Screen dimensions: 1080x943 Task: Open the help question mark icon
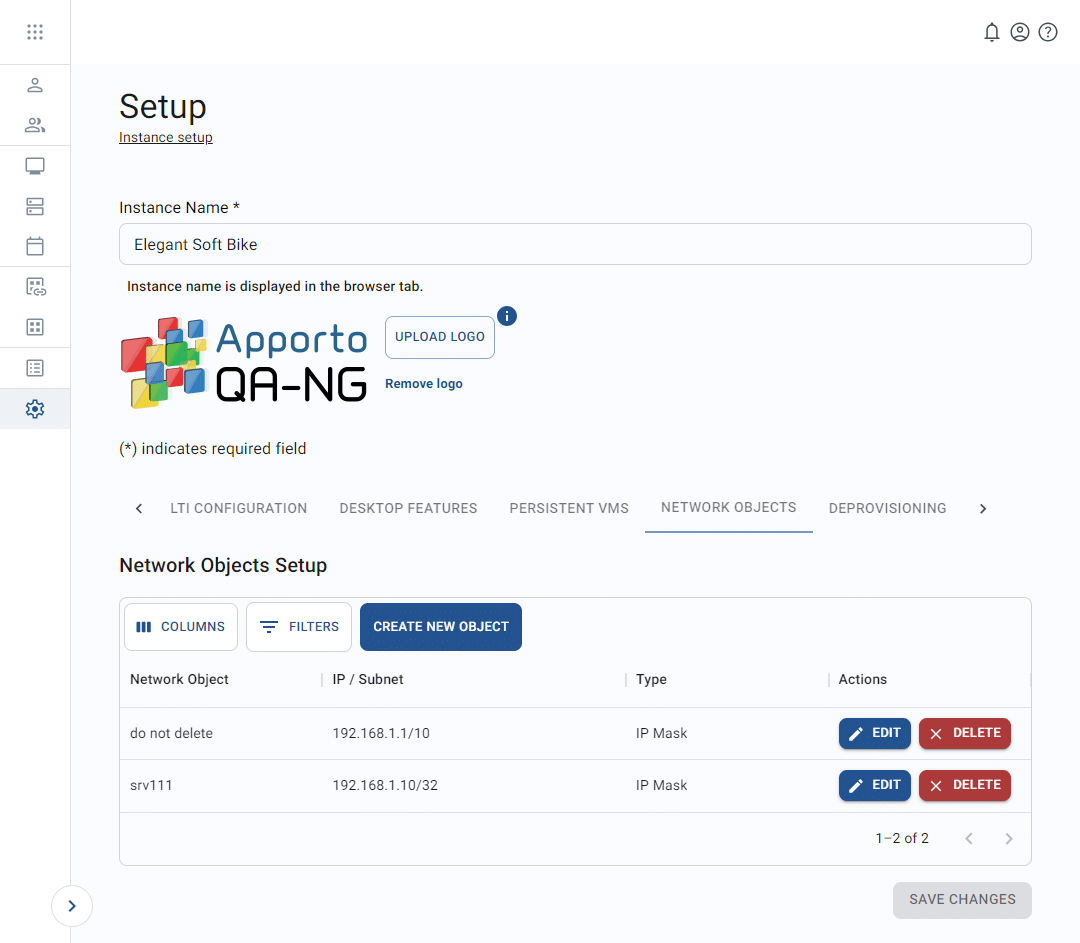1048,31
